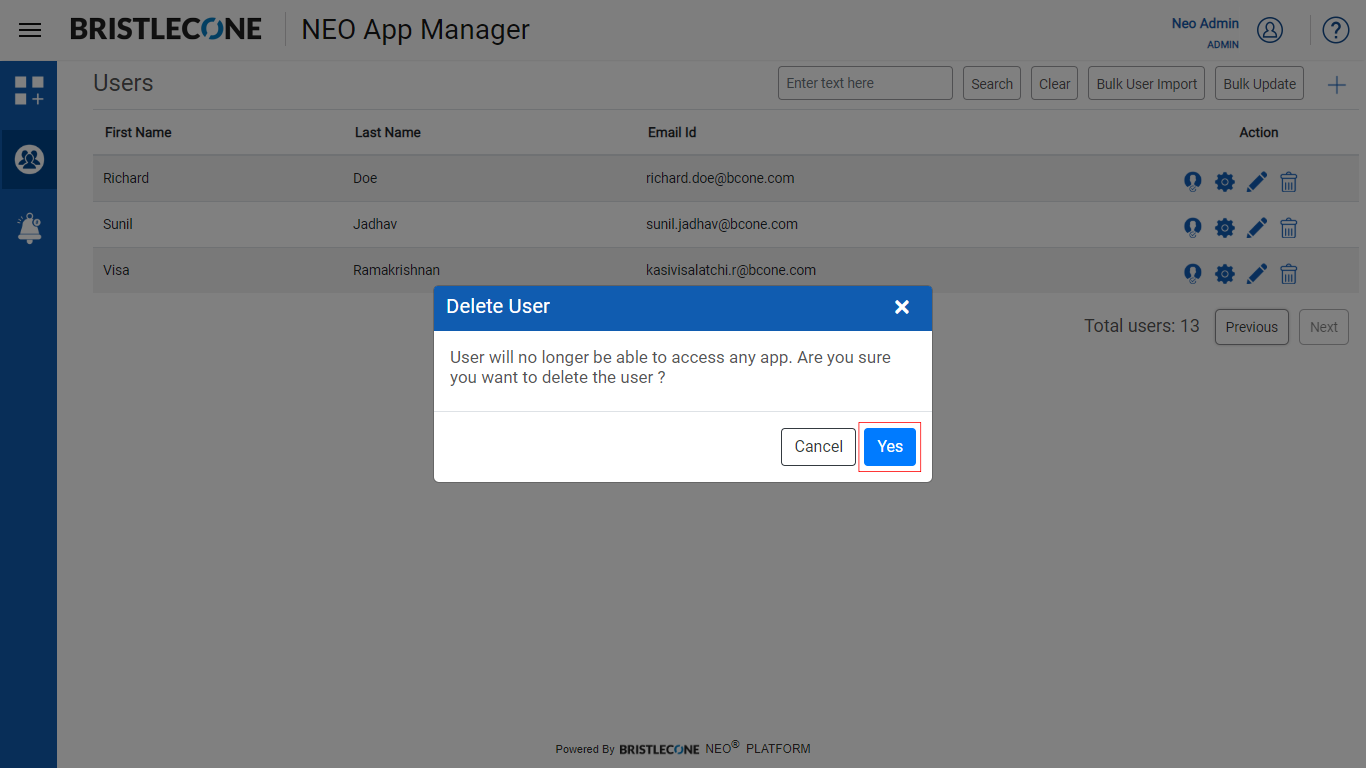Click the Action column header
The height and width of the screenshot is (768, 1366).
[x=1259, y=132]
